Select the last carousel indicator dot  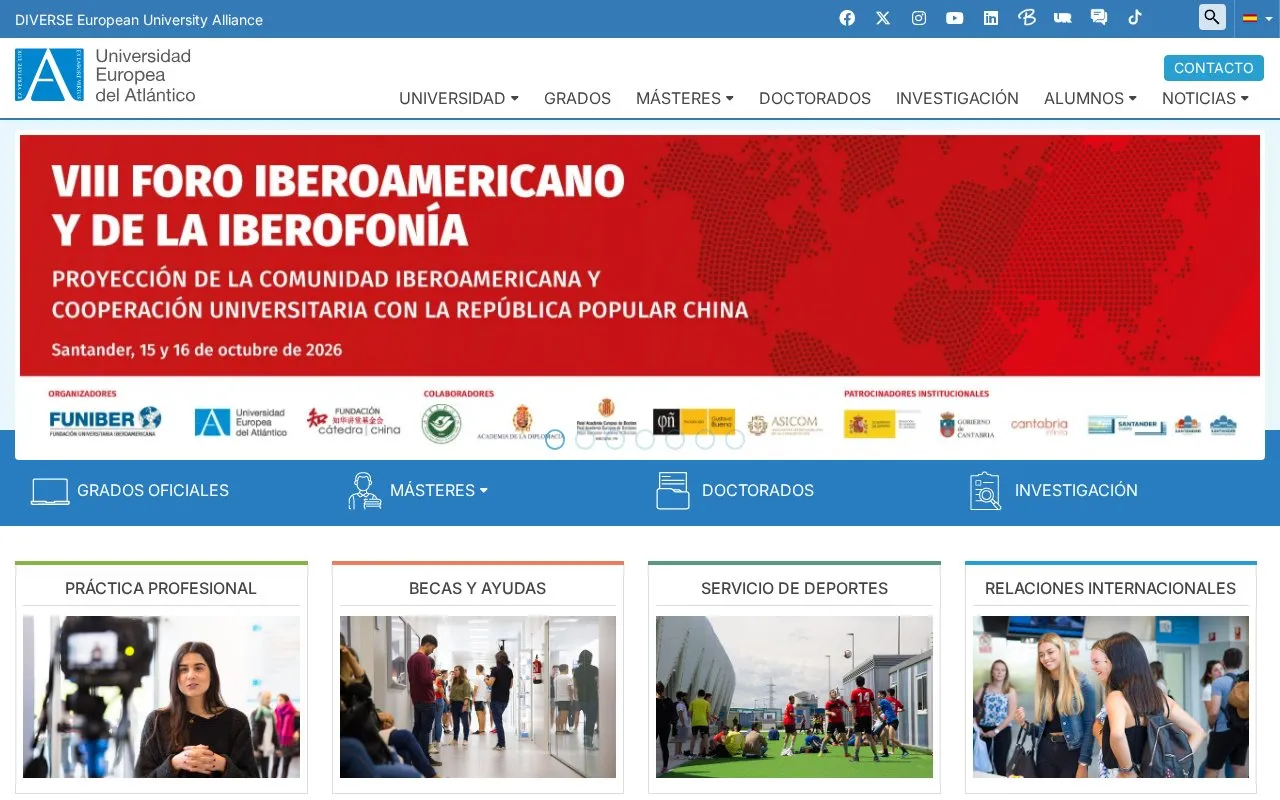pyautogui.click(x=735, y=439)
